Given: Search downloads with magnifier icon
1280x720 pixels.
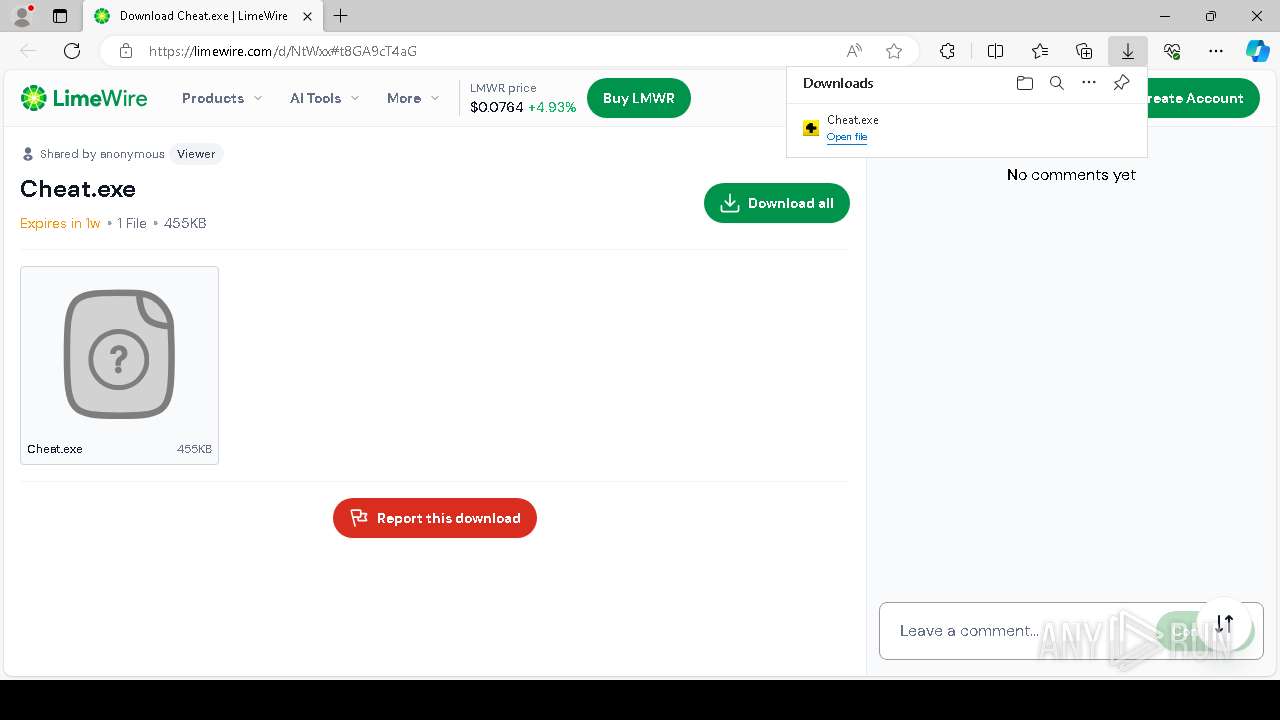Looking at the screenshot, I should tap(1056, 83).
